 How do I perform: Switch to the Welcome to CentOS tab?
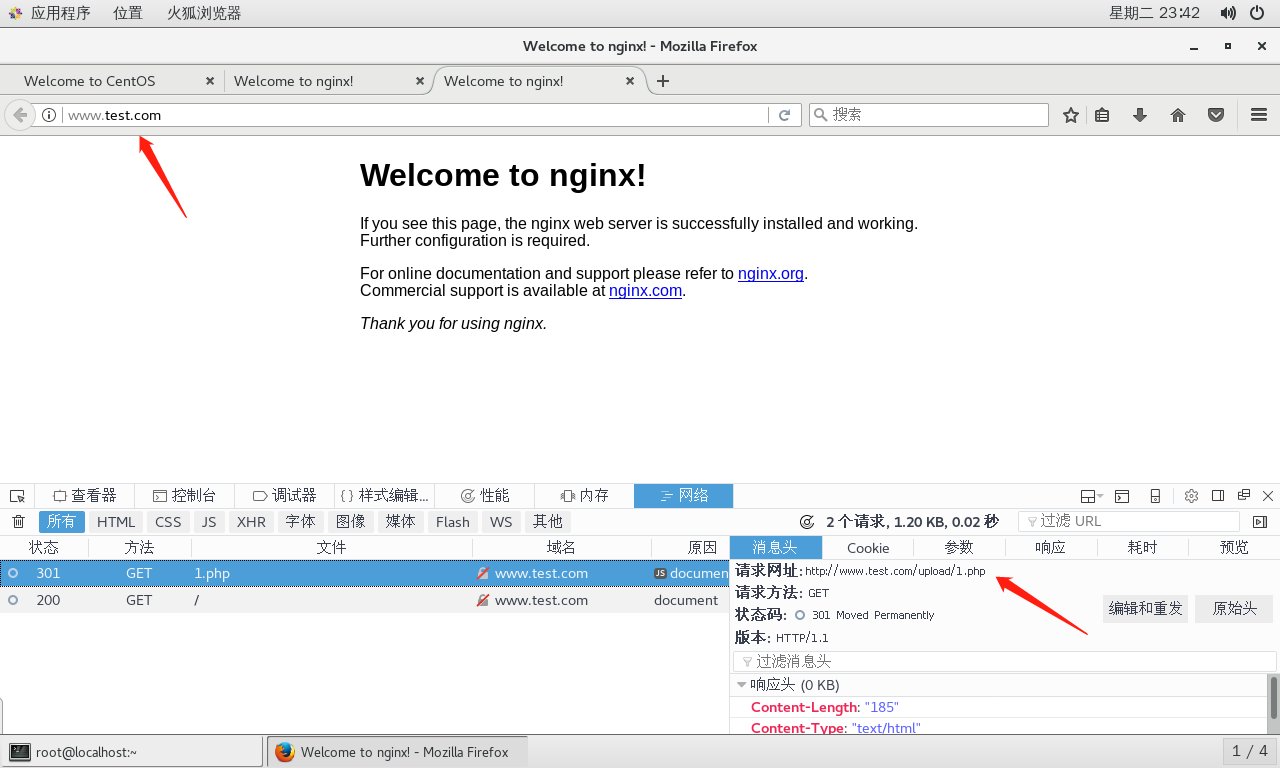[x=111, y=81]
